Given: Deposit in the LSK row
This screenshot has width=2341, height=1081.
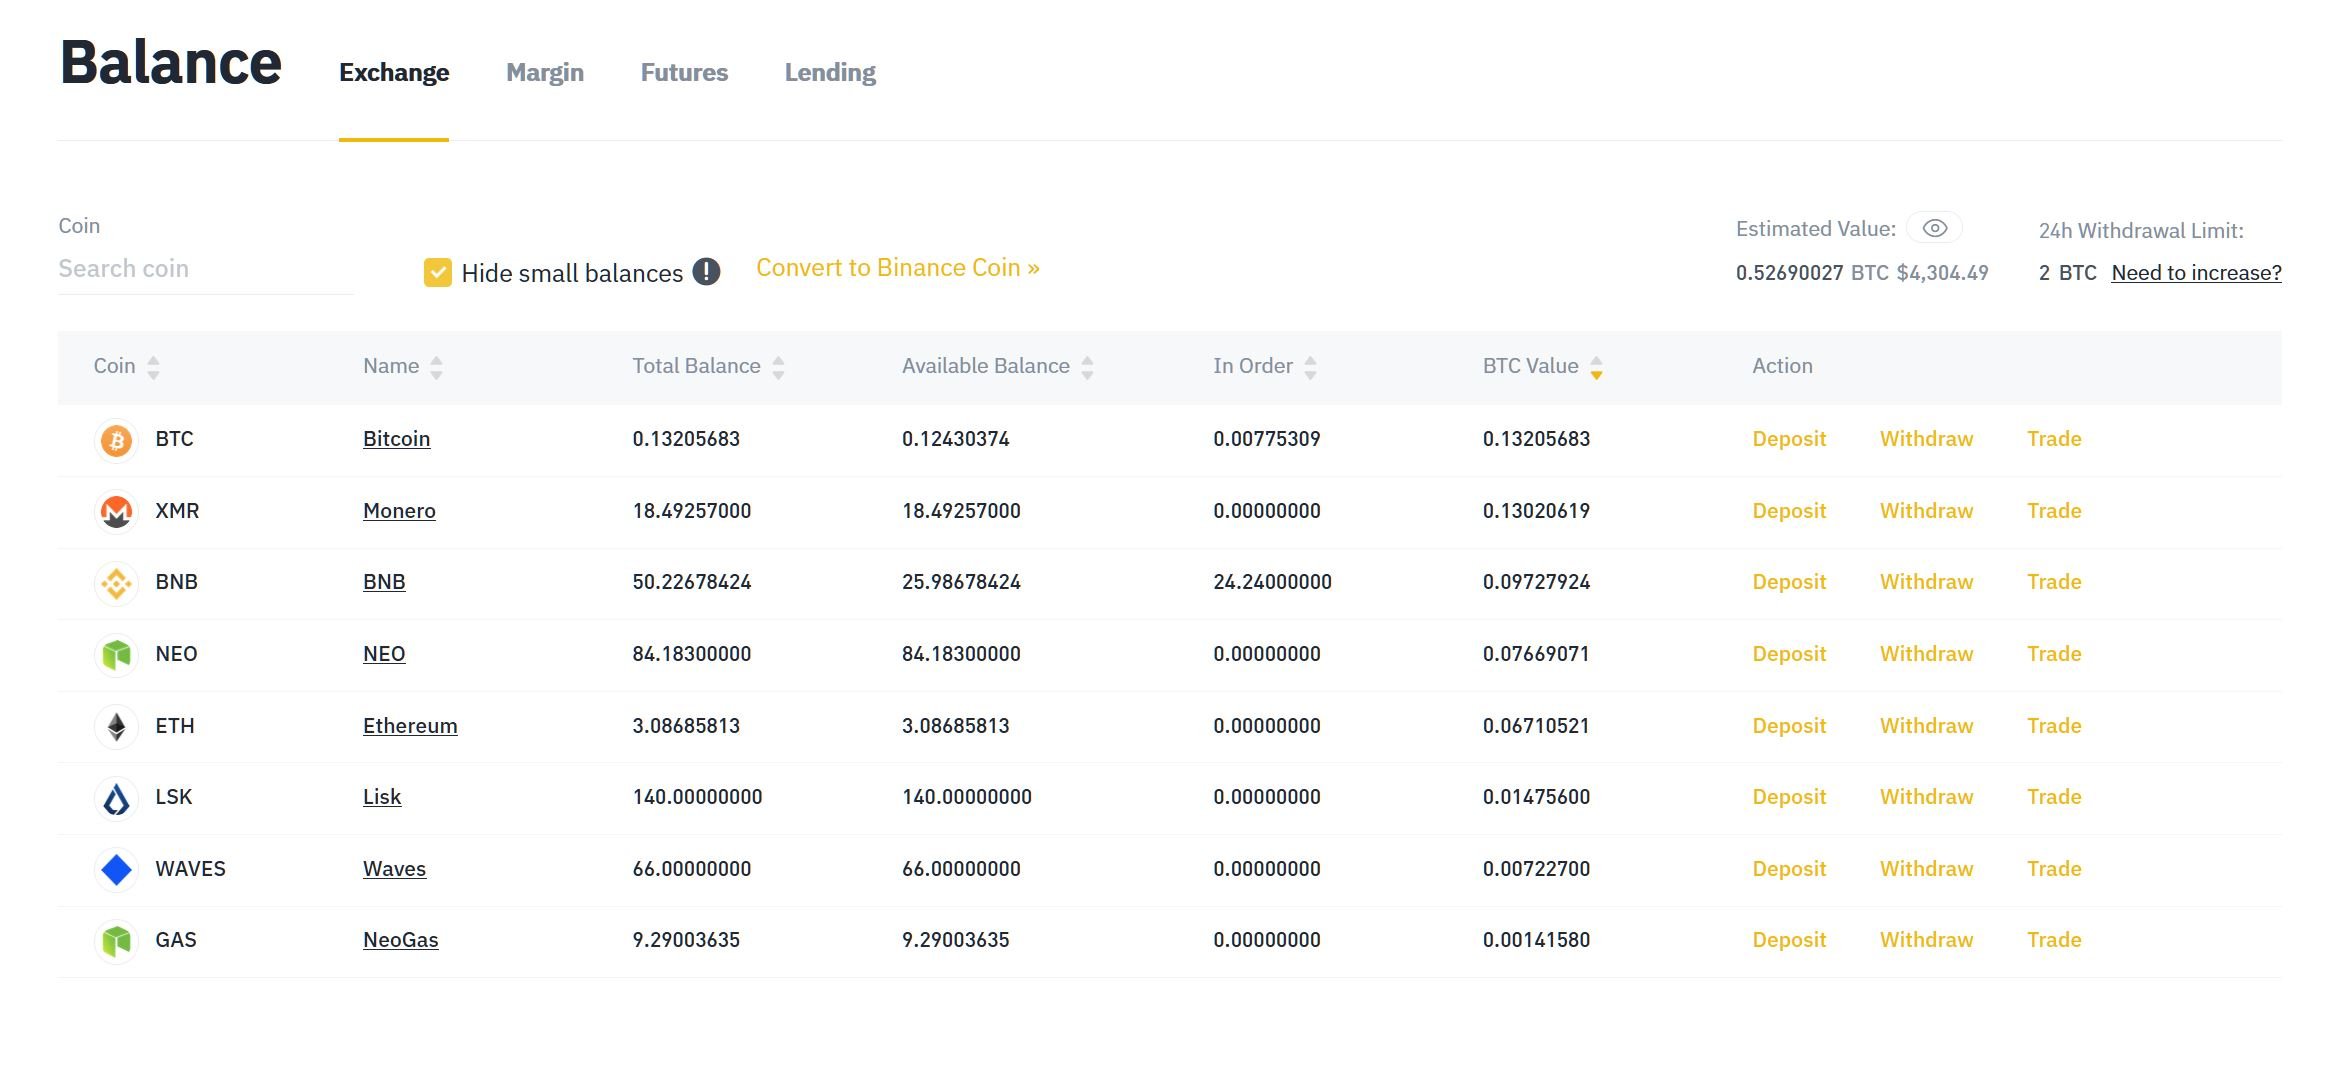Looking at the screenshot, I should [x=1789, y=797].
